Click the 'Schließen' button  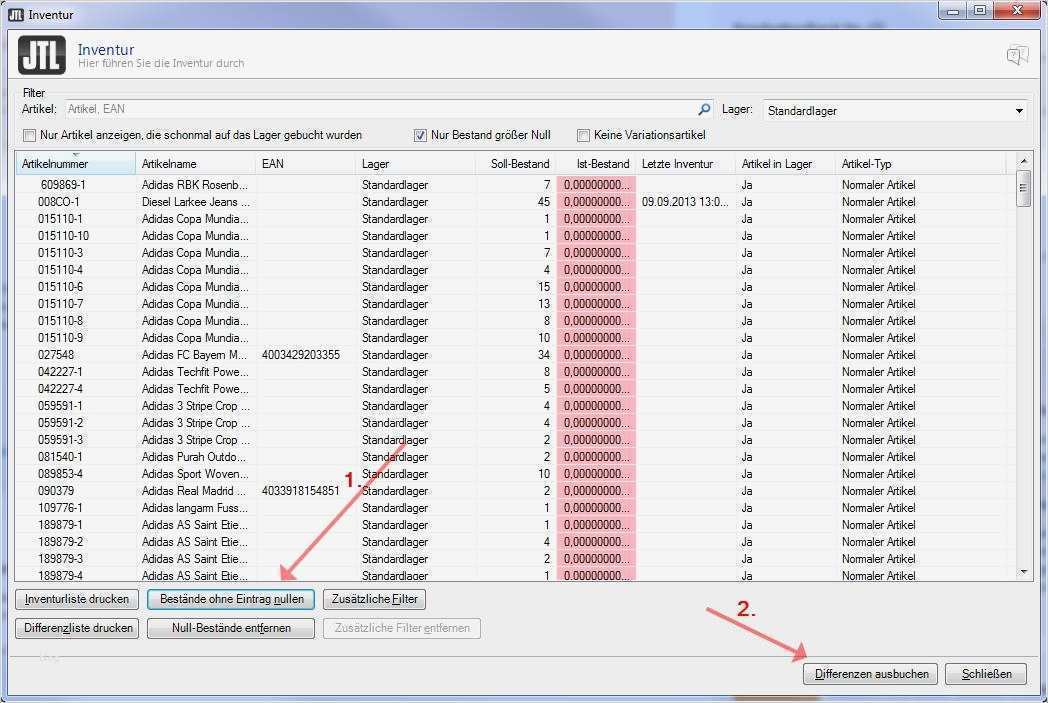coord(986,674)
